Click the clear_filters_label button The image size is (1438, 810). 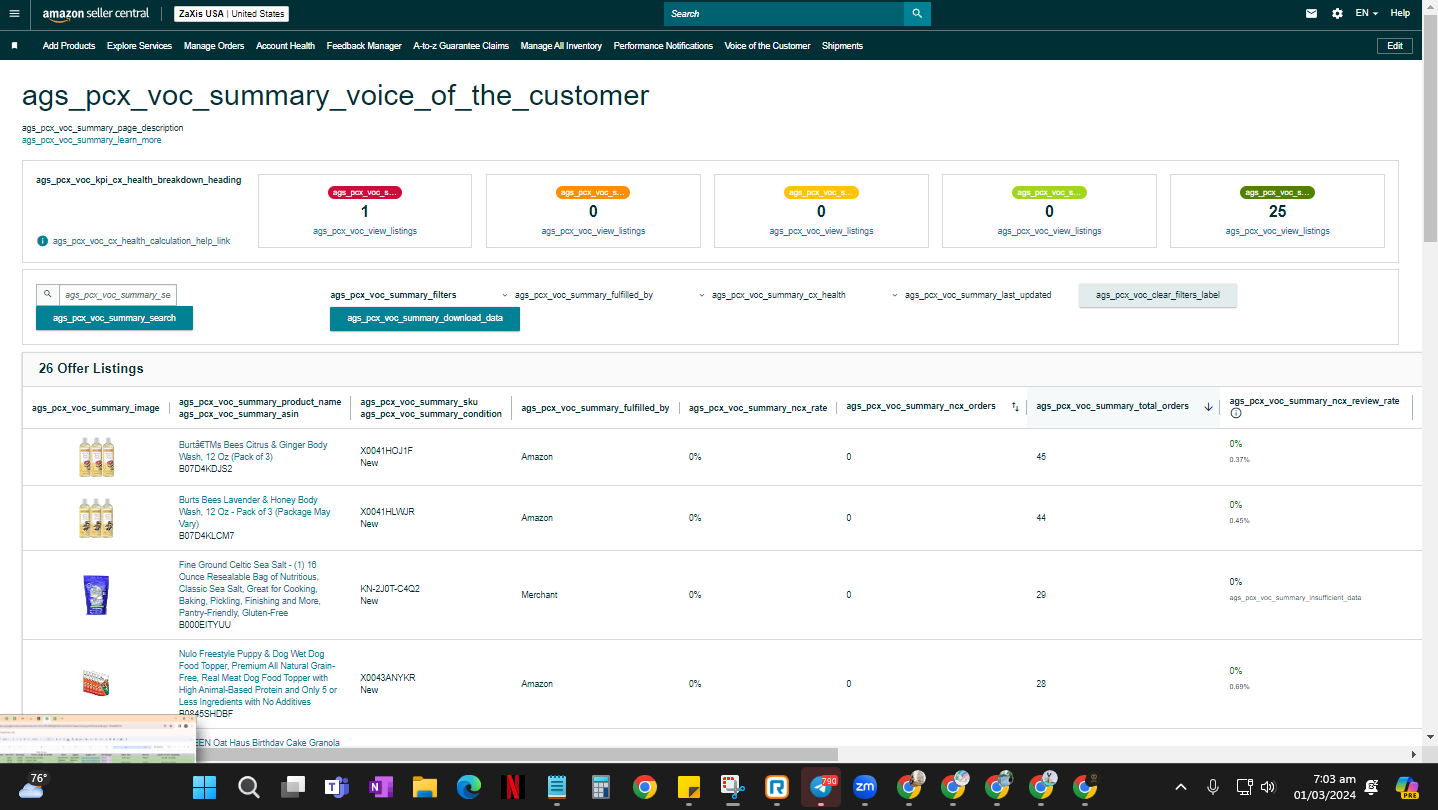[x=1158, y=295]
